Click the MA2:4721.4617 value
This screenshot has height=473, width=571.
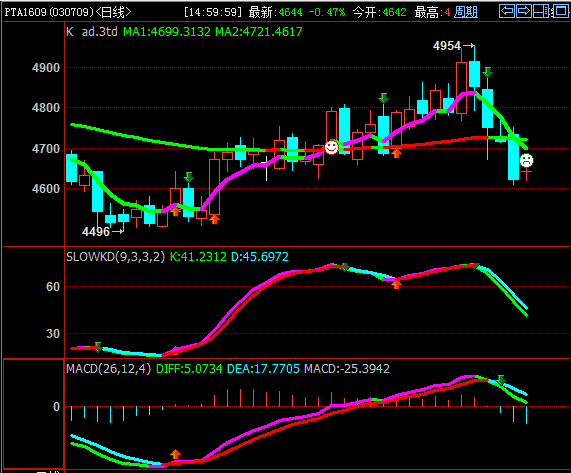point(259,32)
